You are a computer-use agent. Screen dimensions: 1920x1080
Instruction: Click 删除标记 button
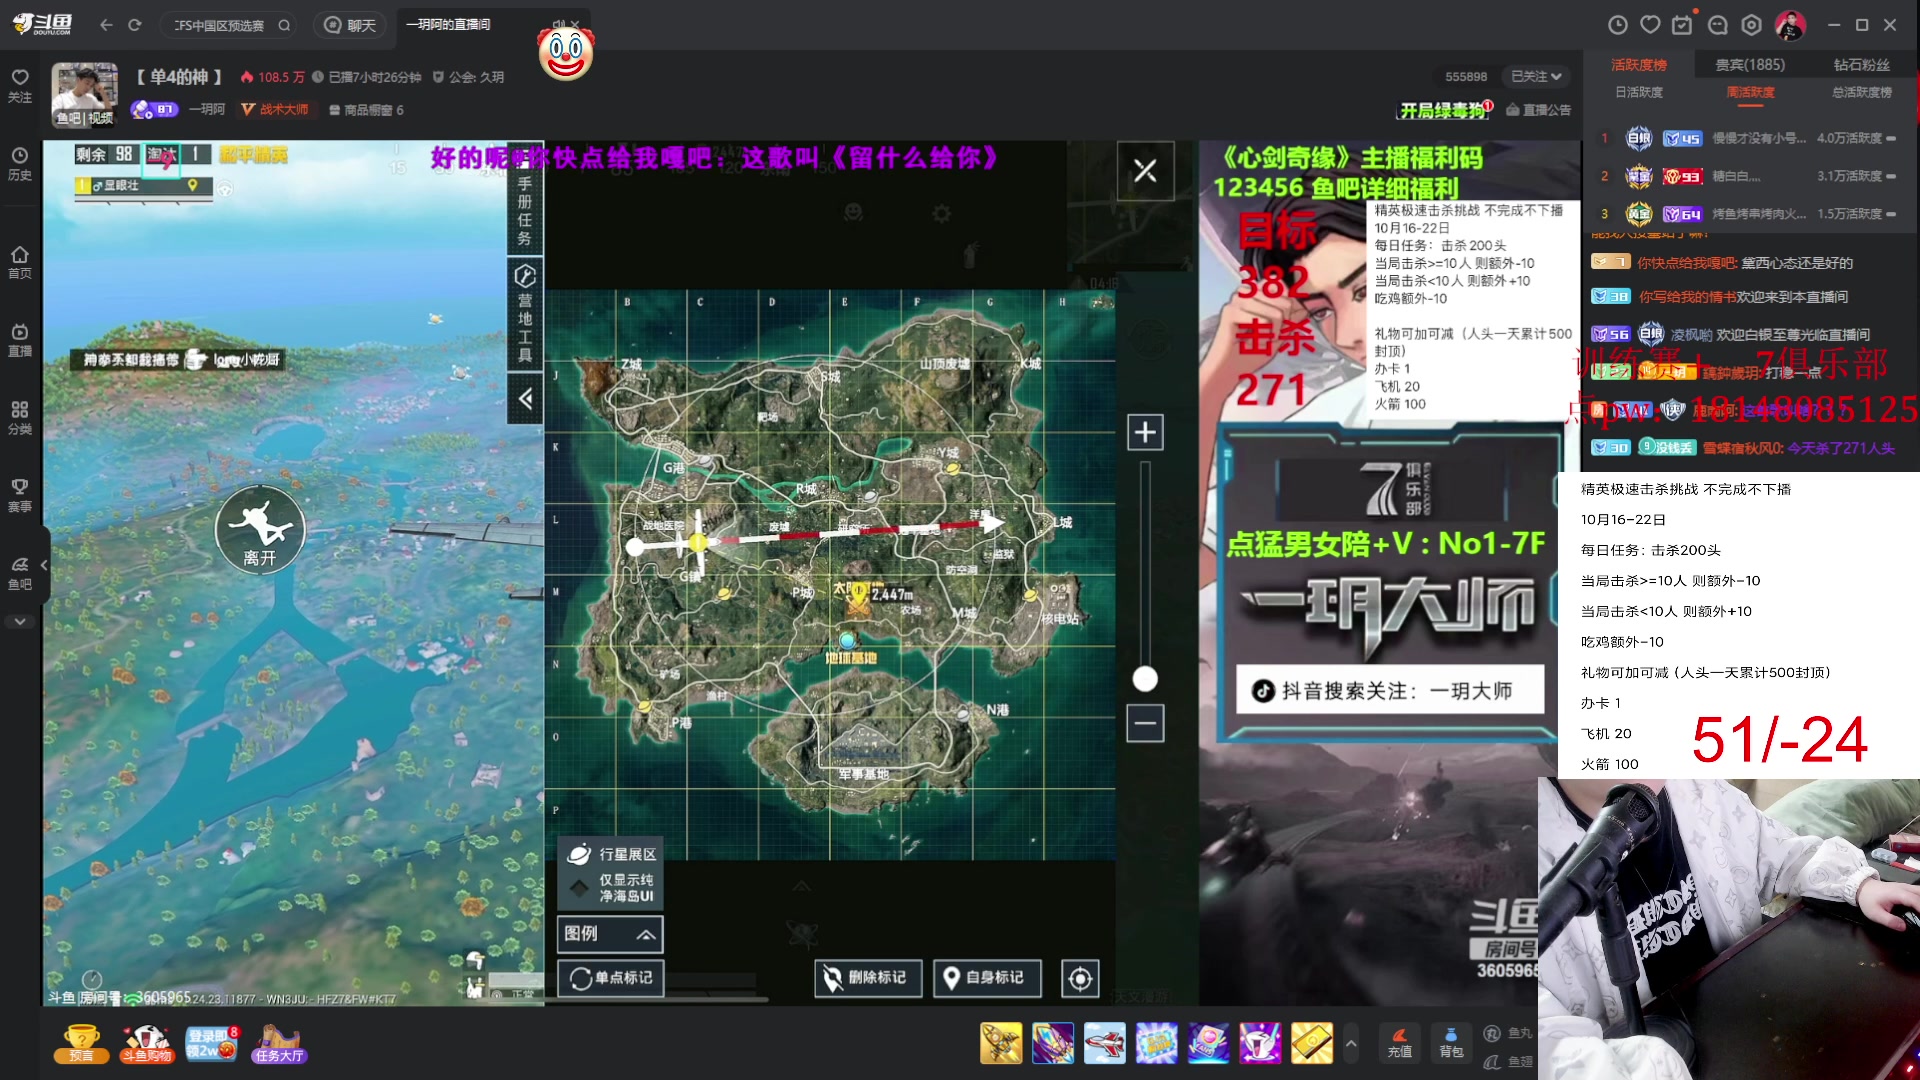pos(866,978)
